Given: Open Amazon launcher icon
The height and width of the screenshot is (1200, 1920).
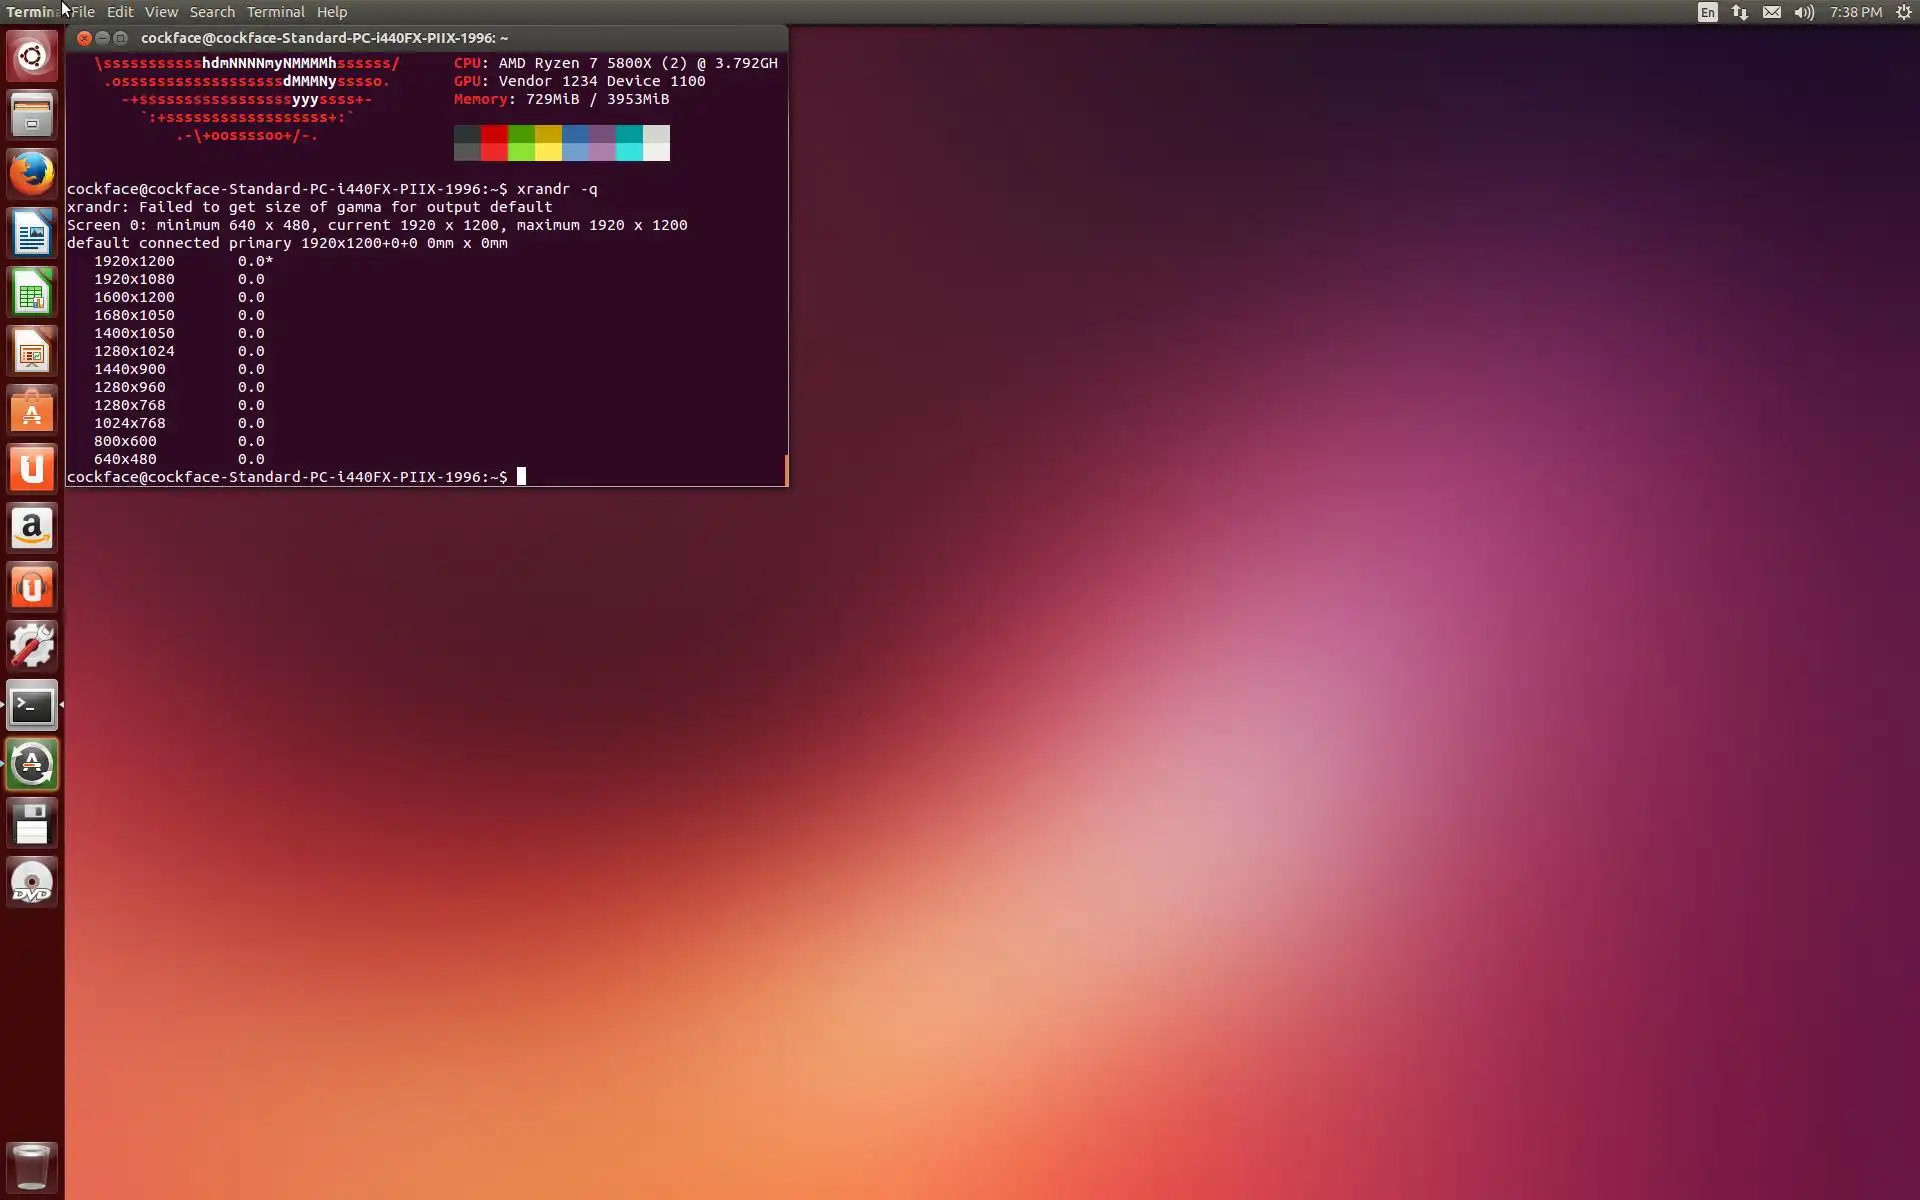Looking at the screenshot, I should pos(32,528).
